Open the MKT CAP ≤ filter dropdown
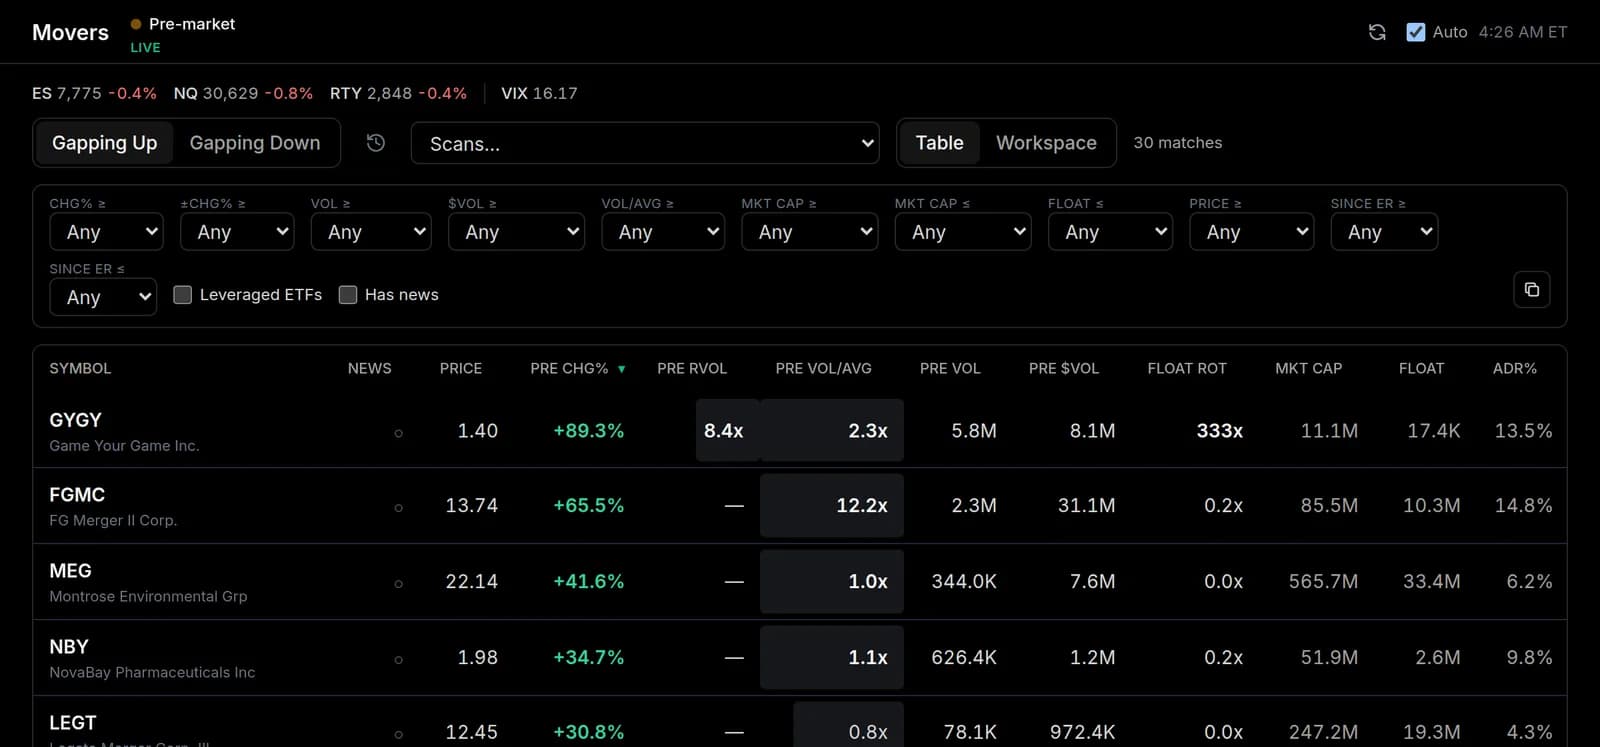Viewport: 1600px width, 747px height. click(963, 232)
